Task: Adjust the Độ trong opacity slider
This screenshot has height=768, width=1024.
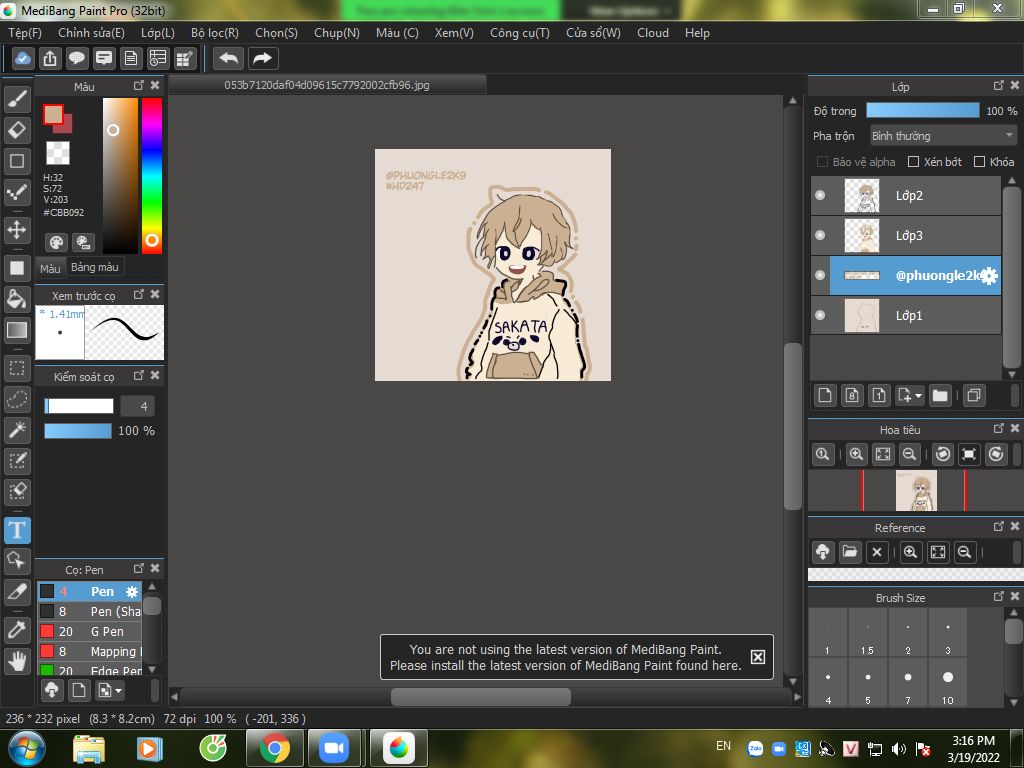Action: [x=923, y=110]
